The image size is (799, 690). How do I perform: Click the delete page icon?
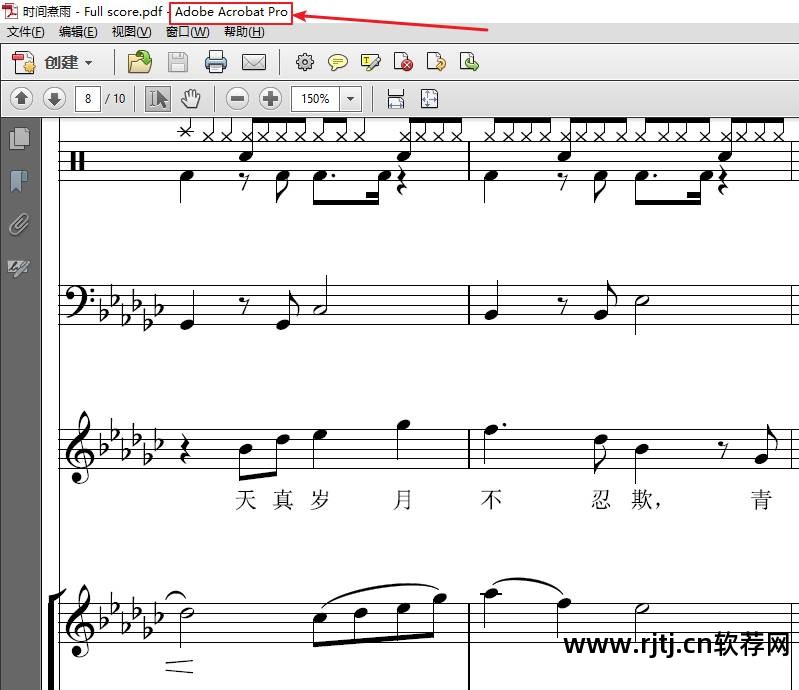(403, 62)
